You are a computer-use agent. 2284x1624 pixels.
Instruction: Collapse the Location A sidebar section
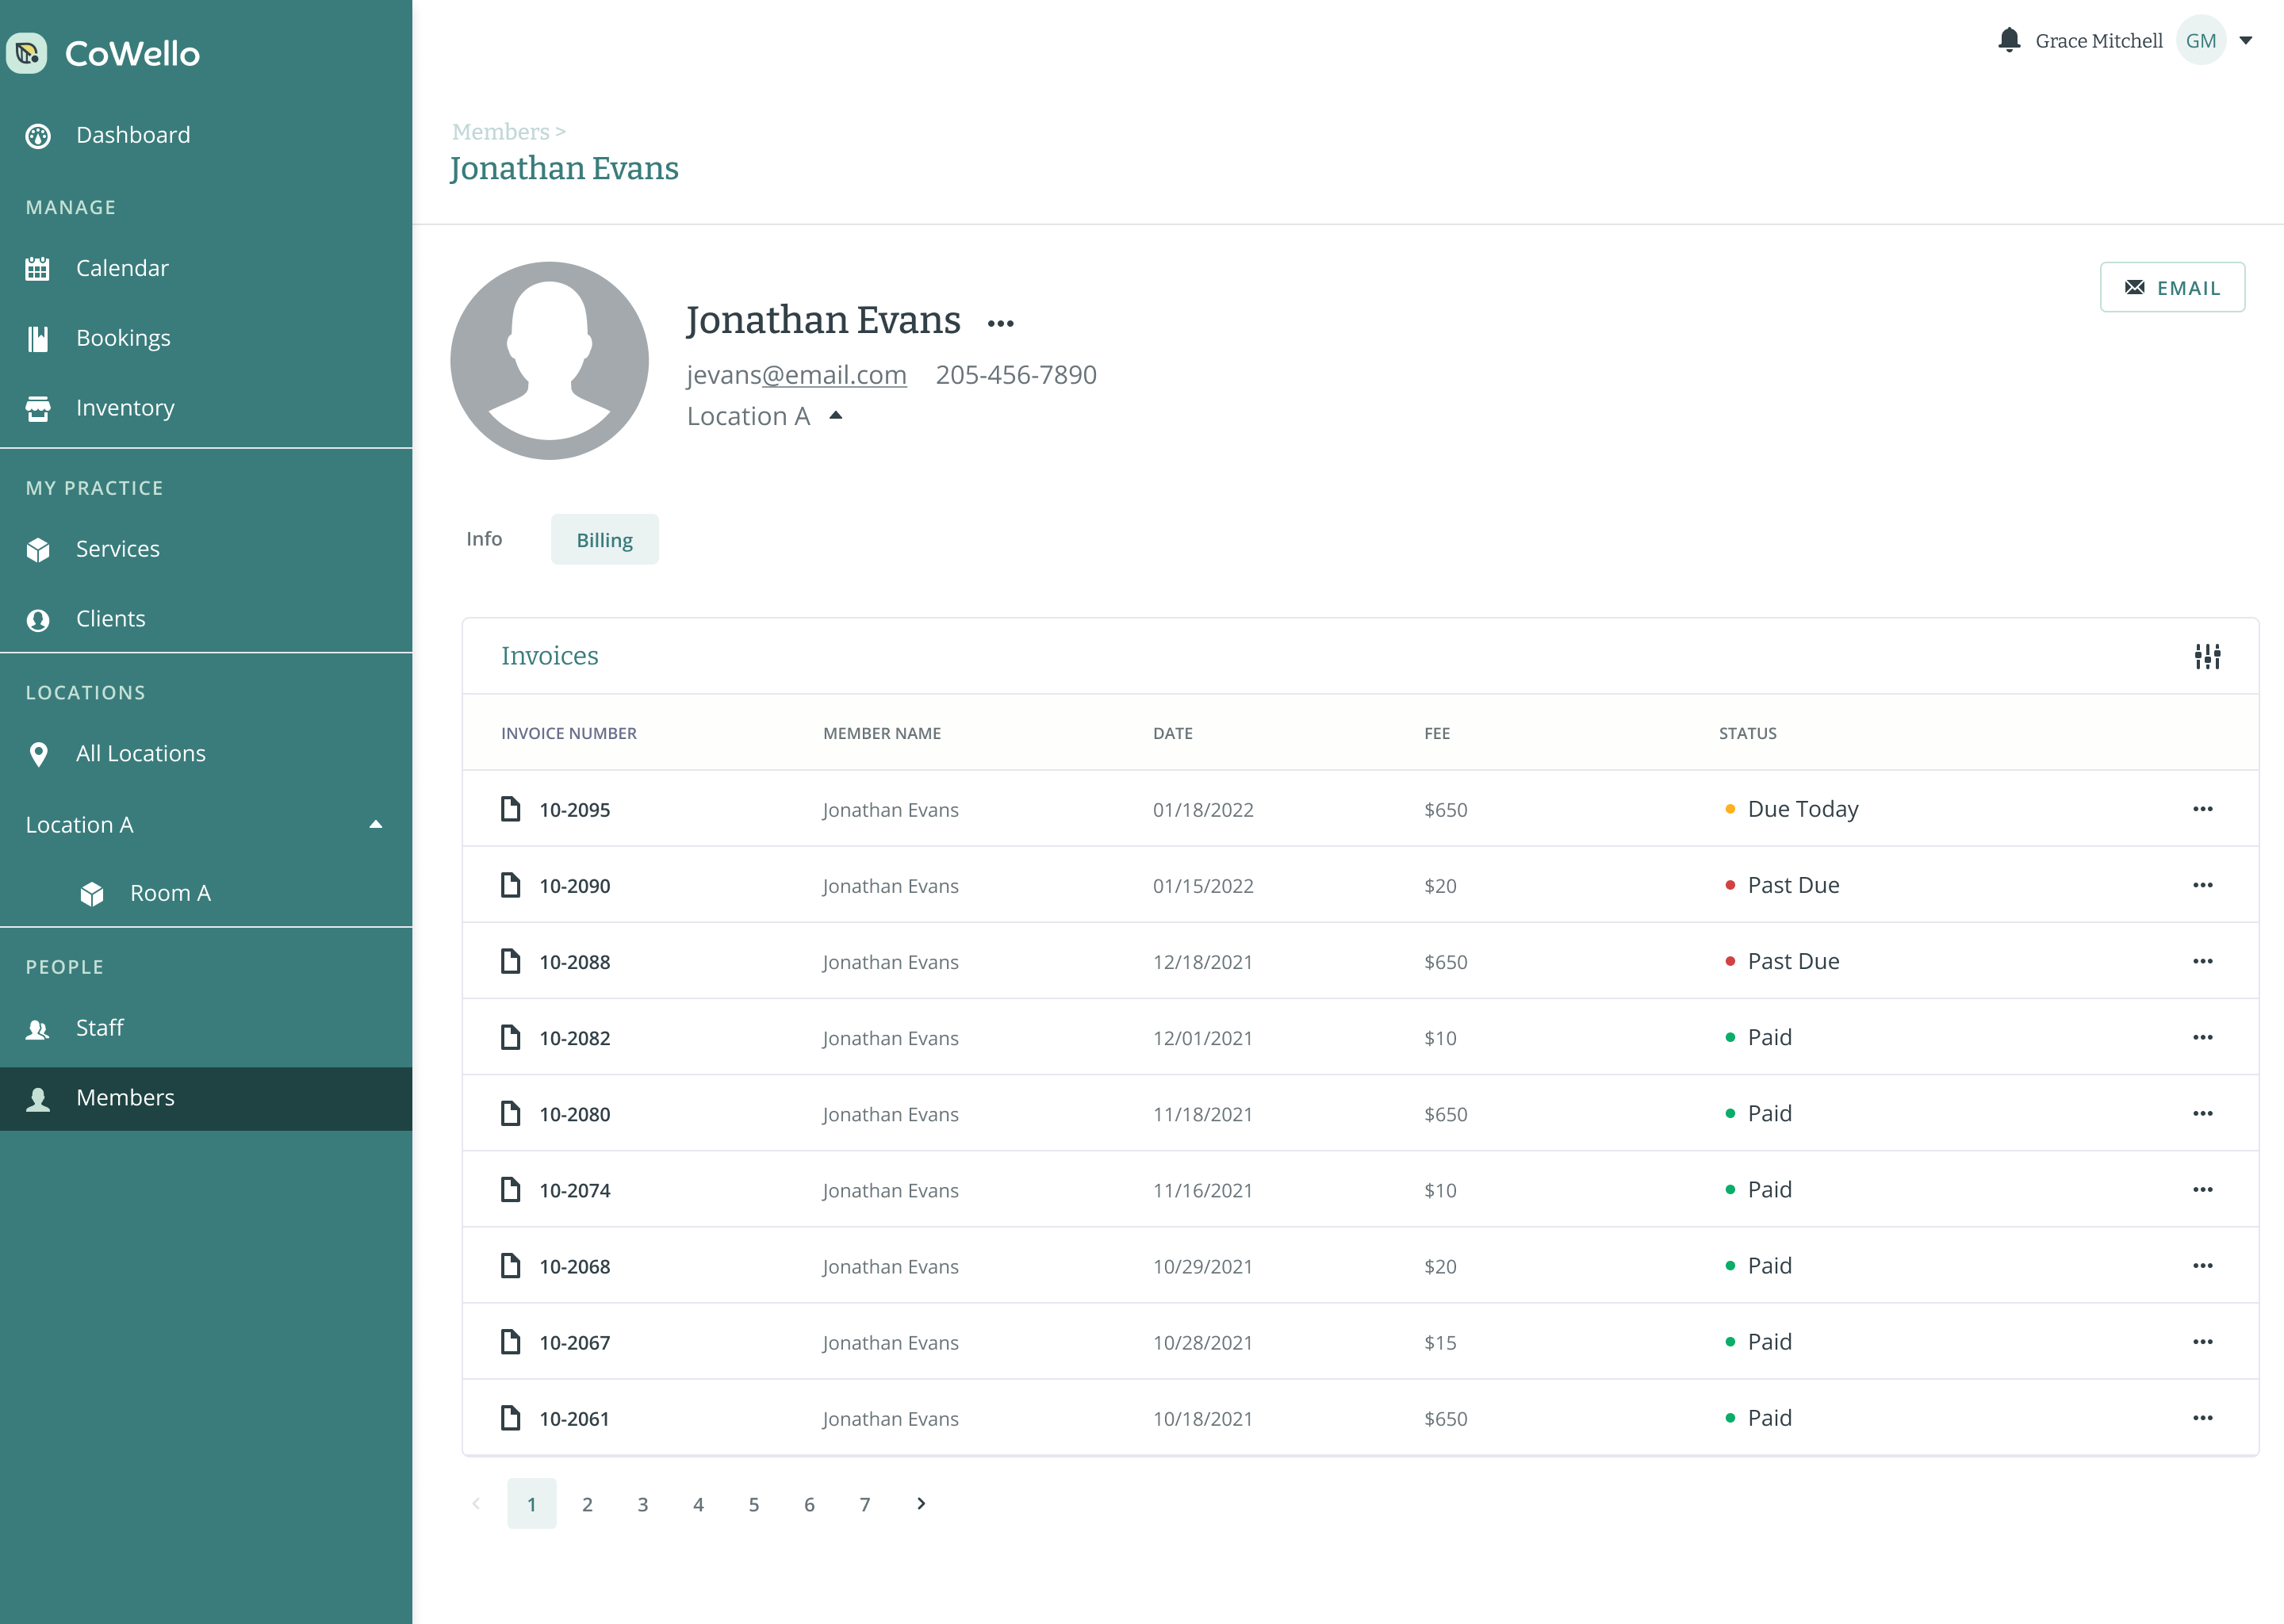376,825
